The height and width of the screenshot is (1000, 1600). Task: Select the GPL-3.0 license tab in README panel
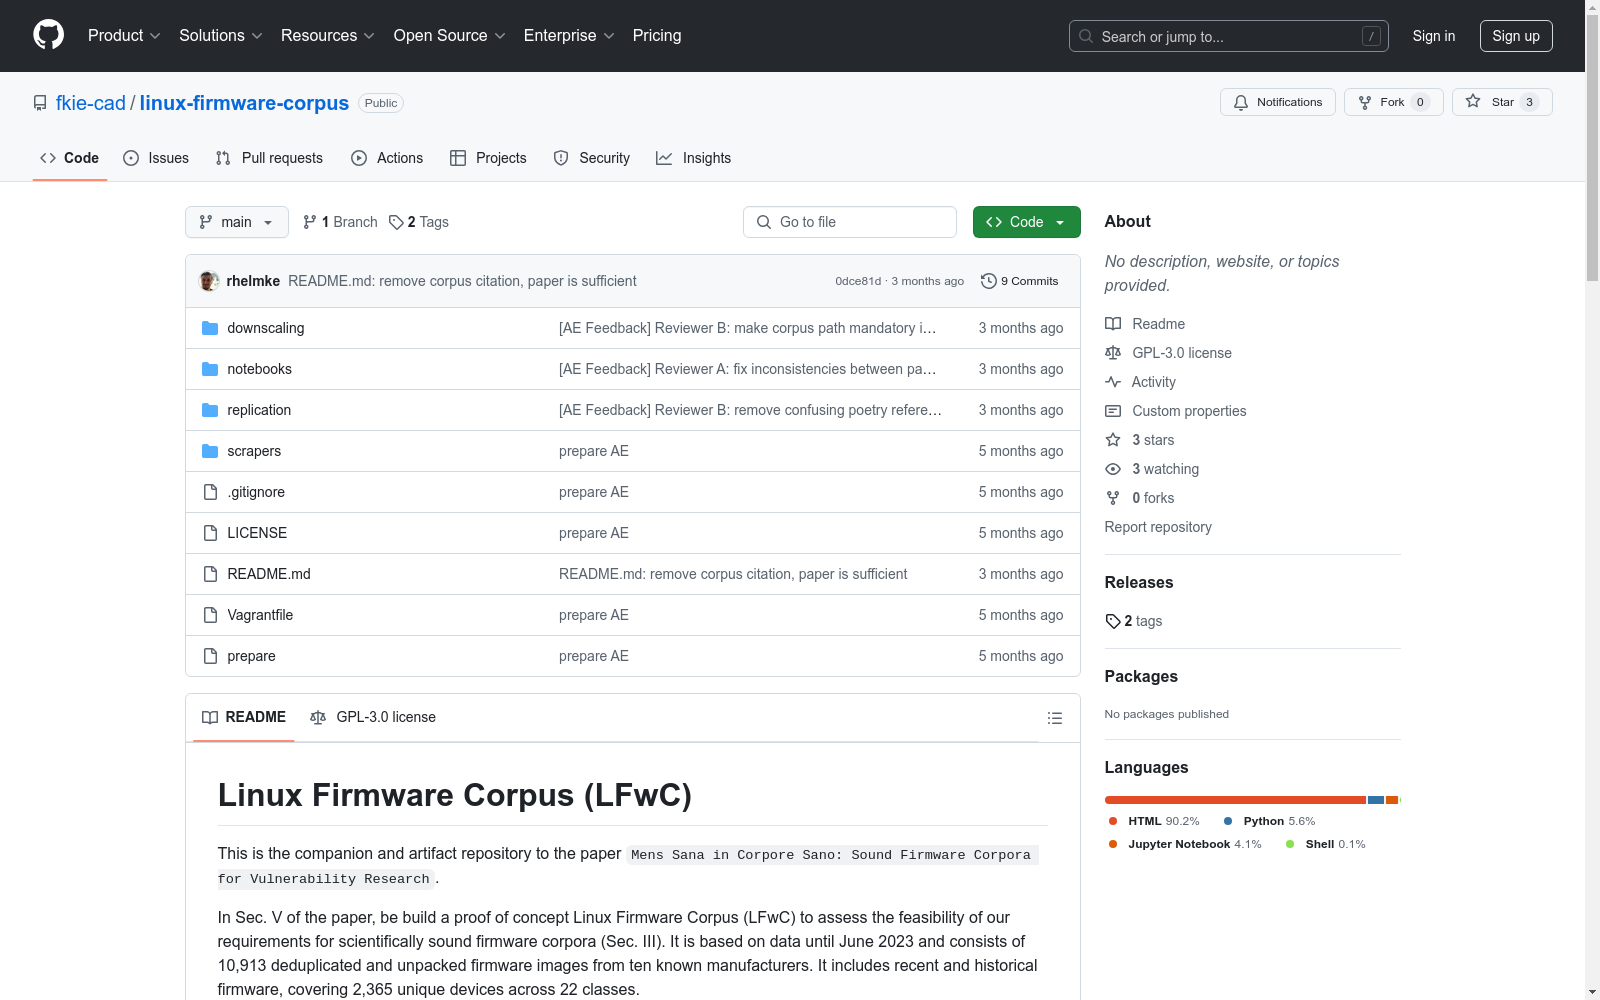pyautogui.click(x=373, y=717)
